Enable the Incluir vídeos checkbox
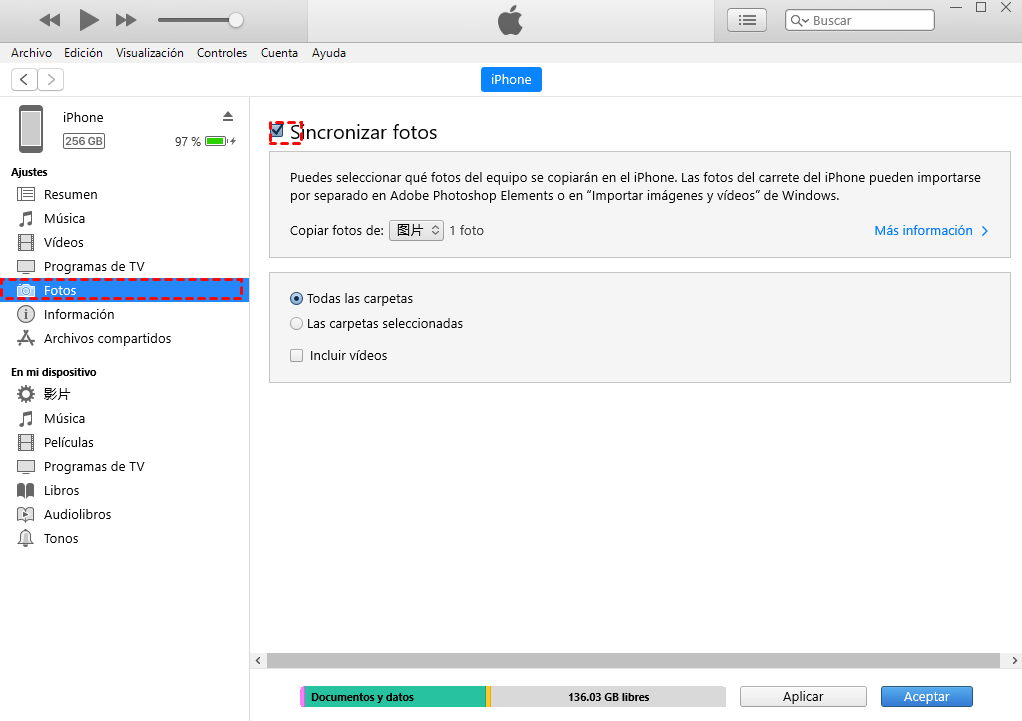The width and height of the screenshot is (1022, 721). pyautogui.click(x=297, y=355)
